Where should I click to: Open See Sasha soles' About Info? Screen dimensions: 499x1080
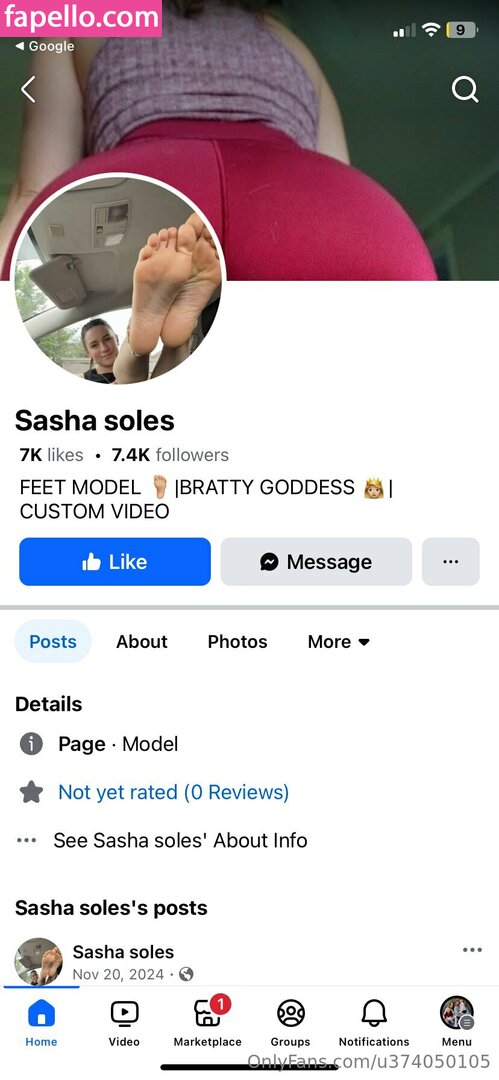tap(181, 840)
